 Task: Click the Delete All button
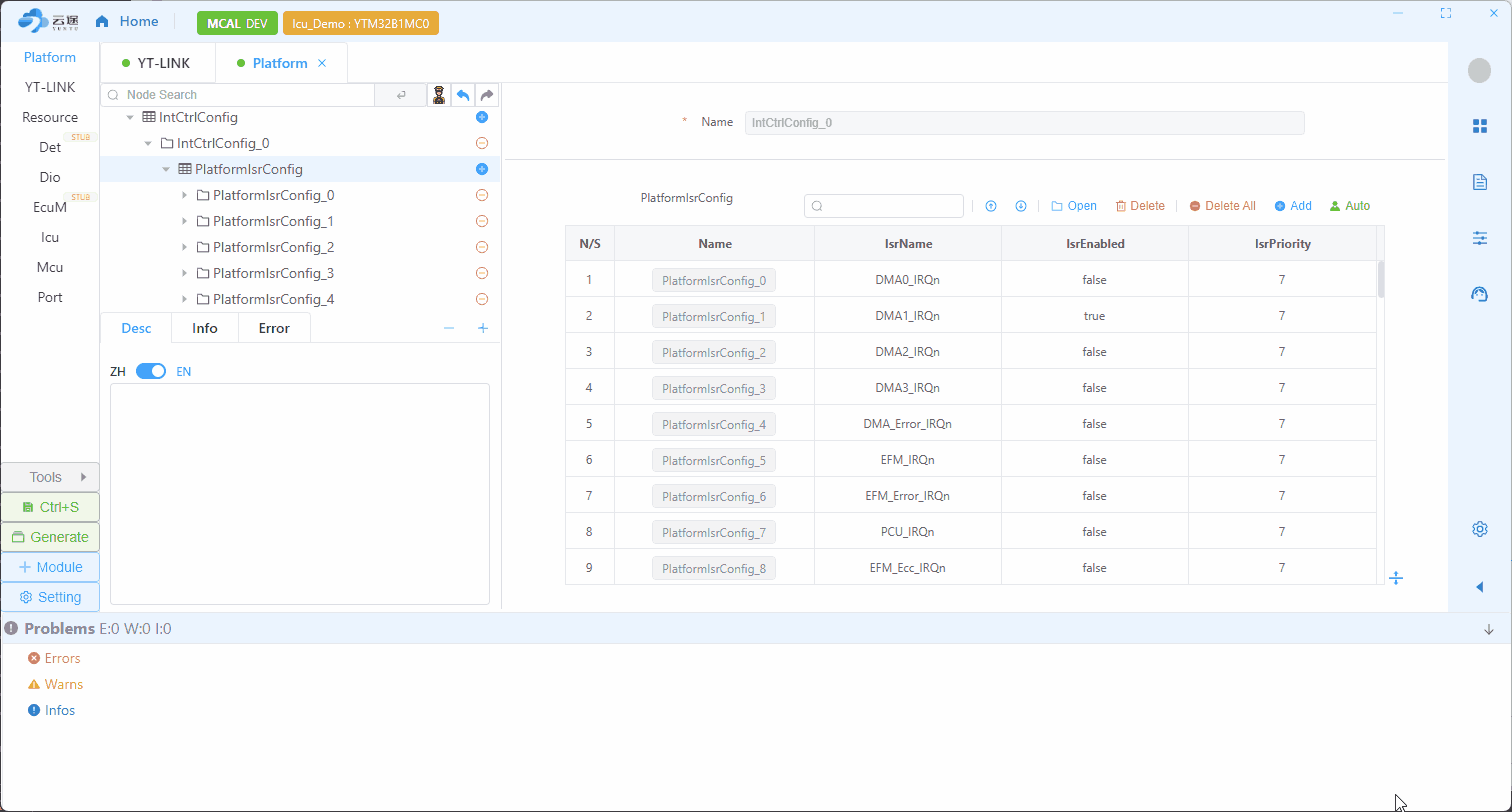tap(1222, 206)
